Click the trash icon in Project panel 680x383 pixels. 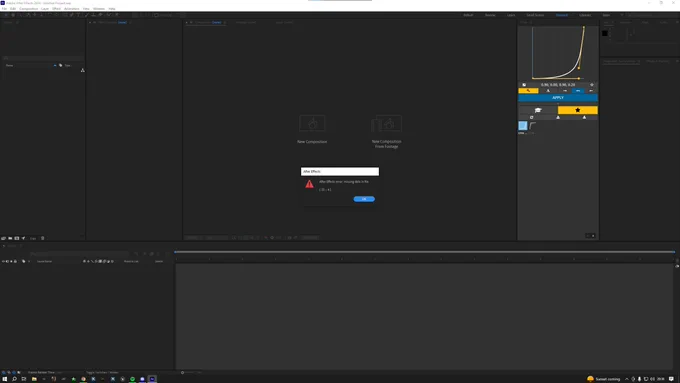point(42,238)
